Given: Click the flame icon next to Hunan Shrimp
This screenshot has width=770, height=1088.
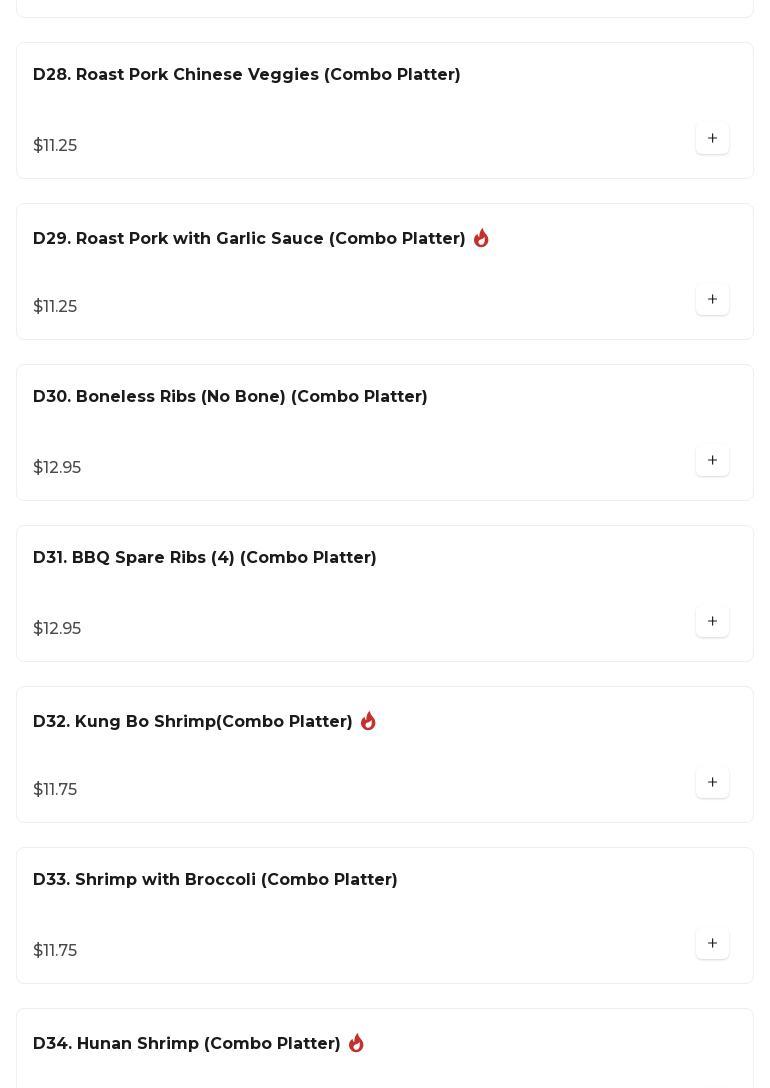Looking at the screenshot, I should [356, 1043].
